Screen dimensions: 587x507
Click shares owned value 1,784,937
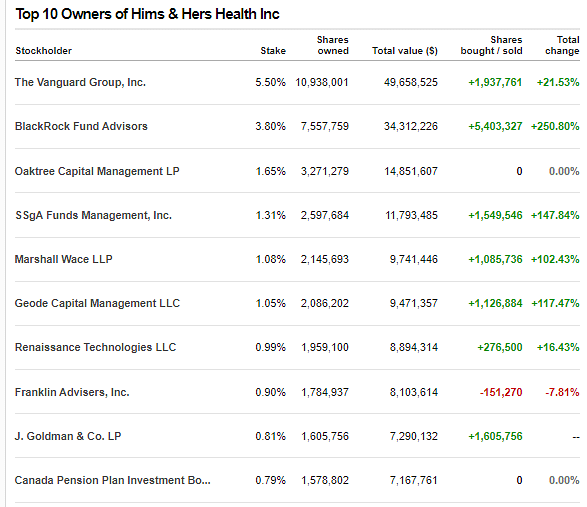tap(325, 392)
